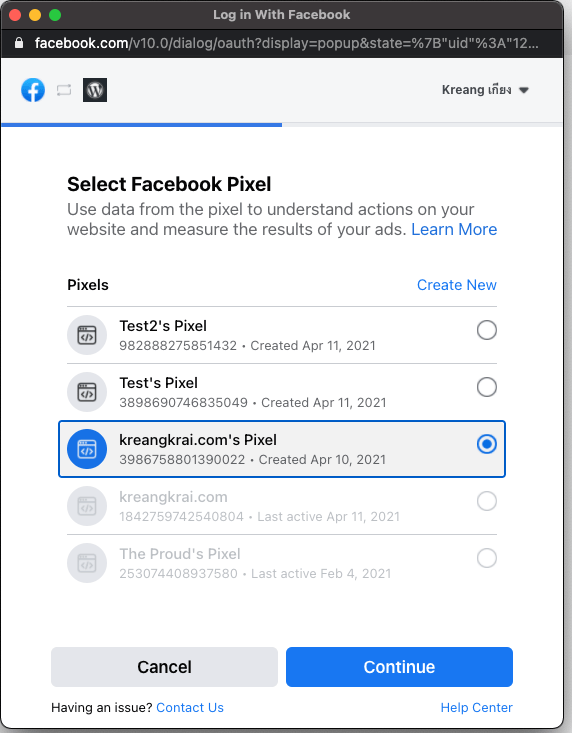Image resolution: width=572 pixels, height=733 pixels.
Task: Click the Facebook logo icon
Action: (33, 90)
